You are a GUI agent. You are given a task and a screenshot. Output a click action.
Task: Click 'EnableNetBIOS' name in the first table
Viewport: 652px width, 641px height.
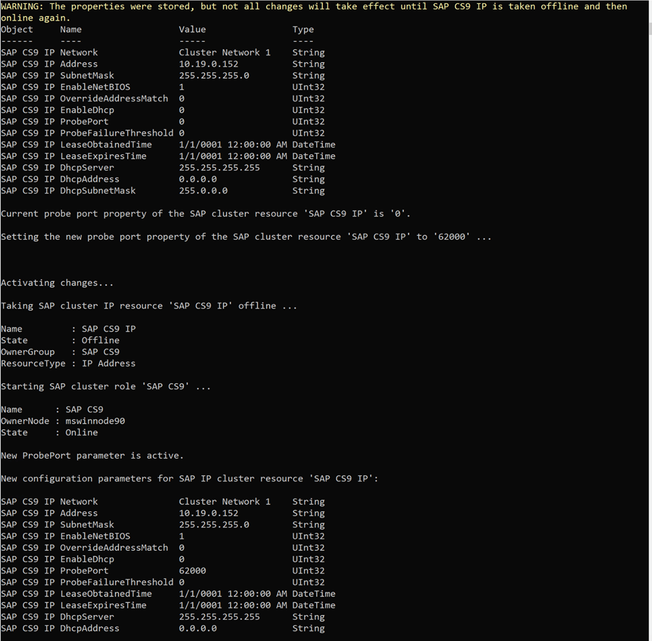coord(95,87)
